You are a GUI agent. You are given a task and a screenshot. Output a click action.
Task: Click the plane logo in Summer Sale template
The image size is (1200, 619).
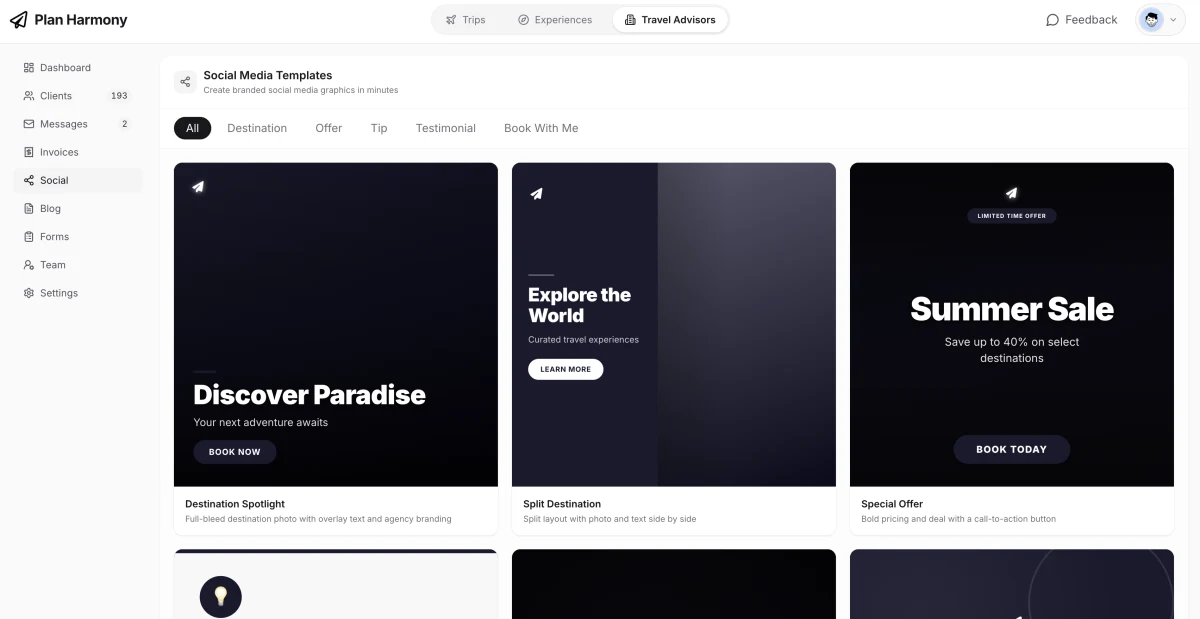coord(1012,193)
